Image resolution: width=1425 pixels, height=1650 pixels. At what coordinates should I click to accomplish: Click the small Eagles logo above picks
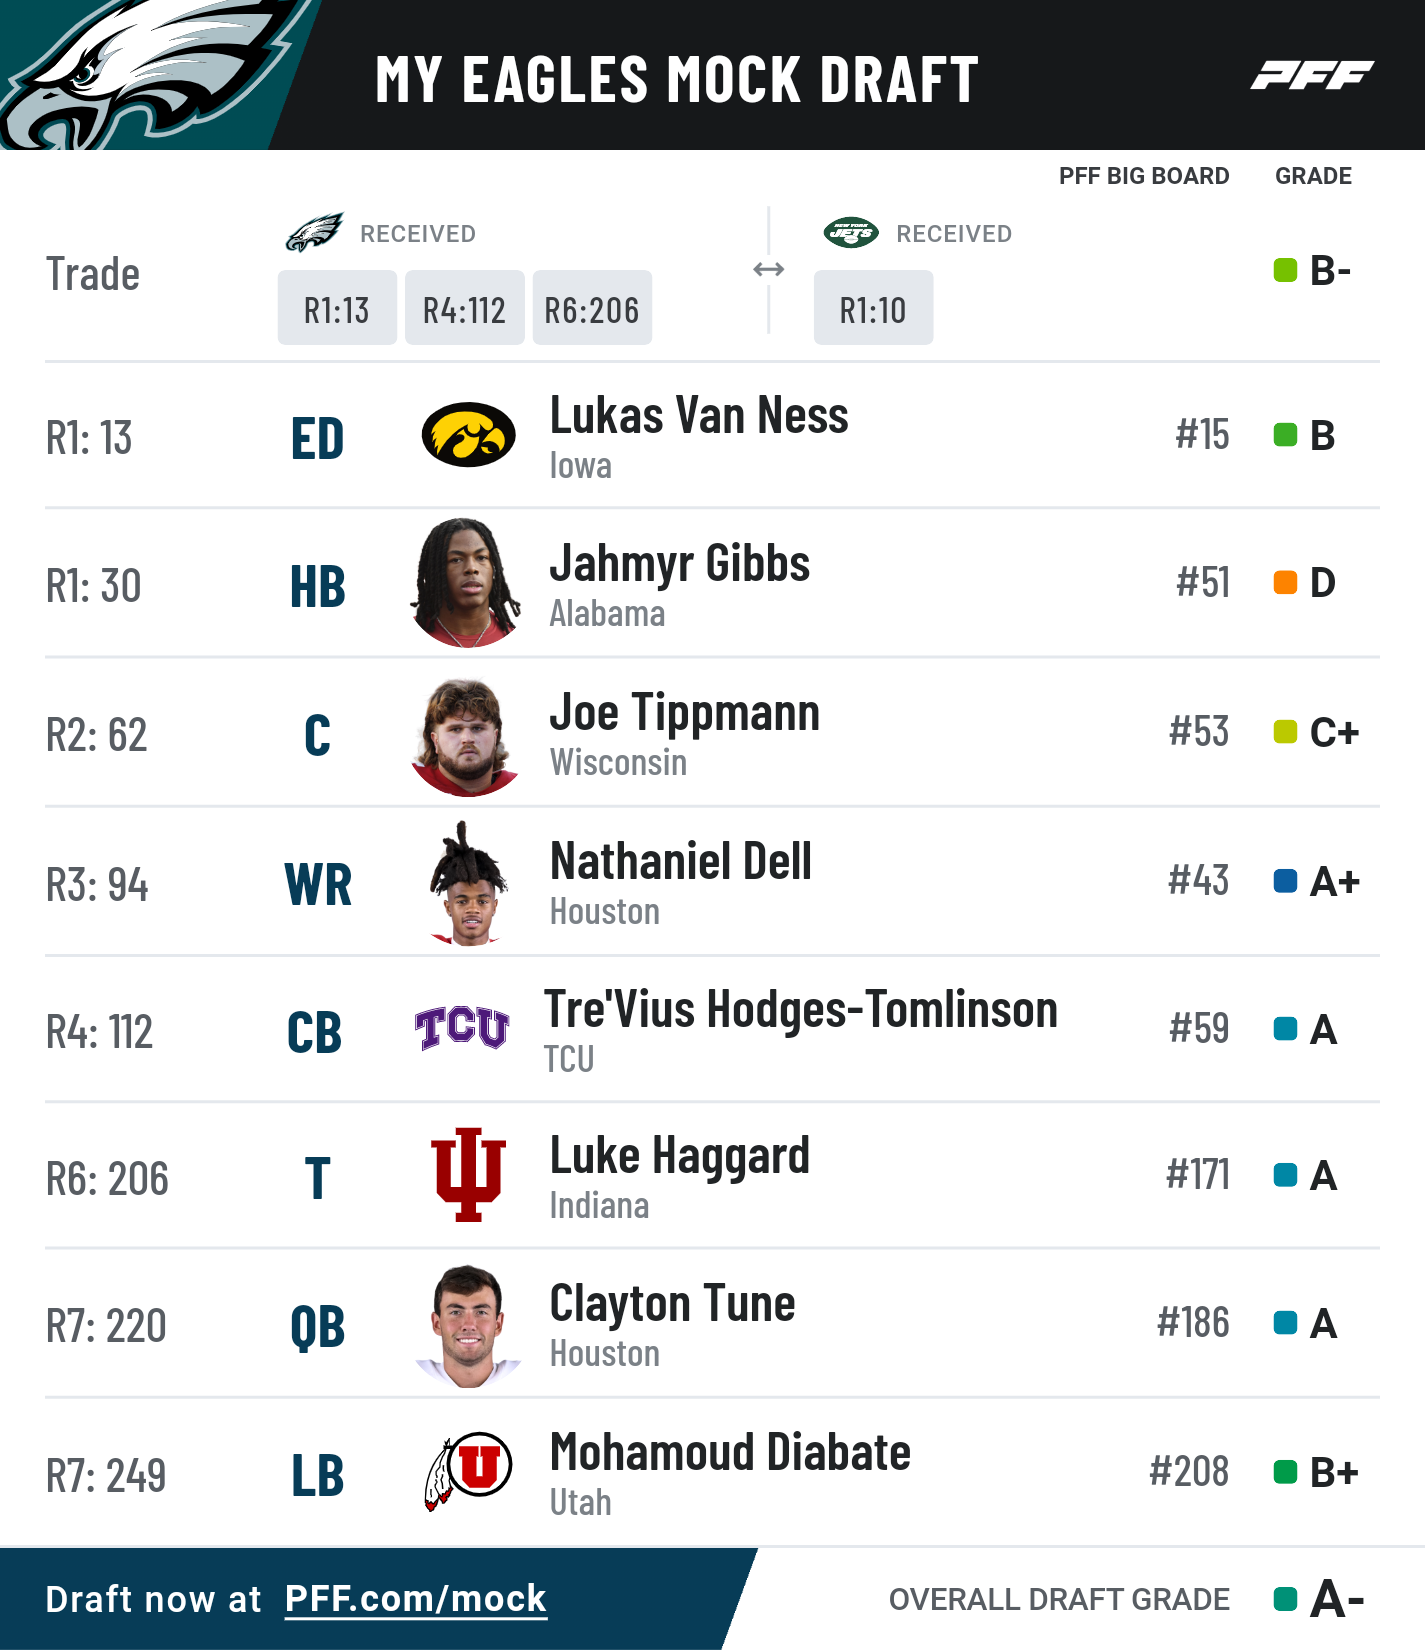pos(315,233)
